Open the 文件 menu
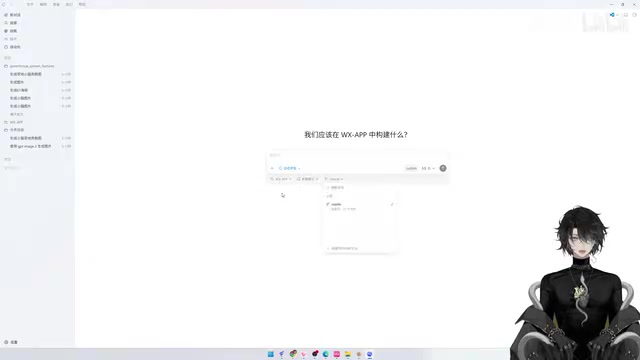640x360 pixels. pyautogui.click(x=30, y=4)
